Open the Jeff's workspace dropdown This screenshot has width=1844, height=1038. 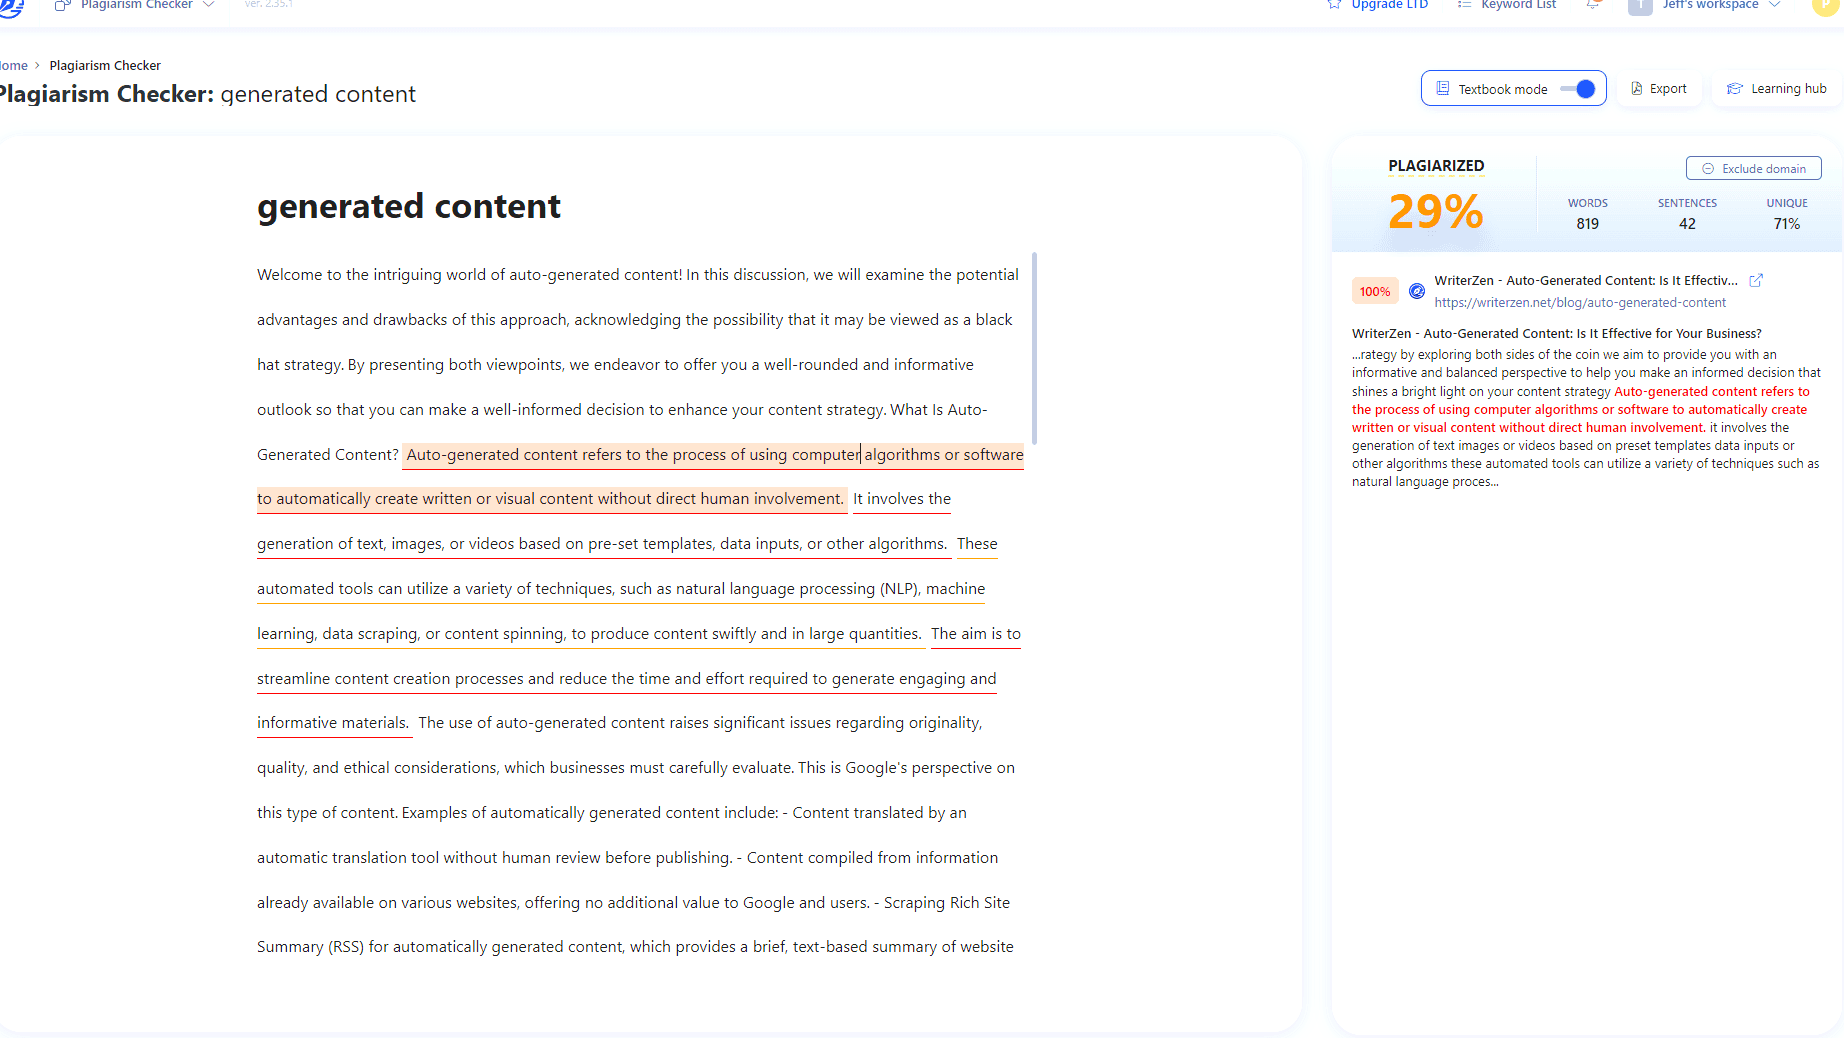(1710, 6)
